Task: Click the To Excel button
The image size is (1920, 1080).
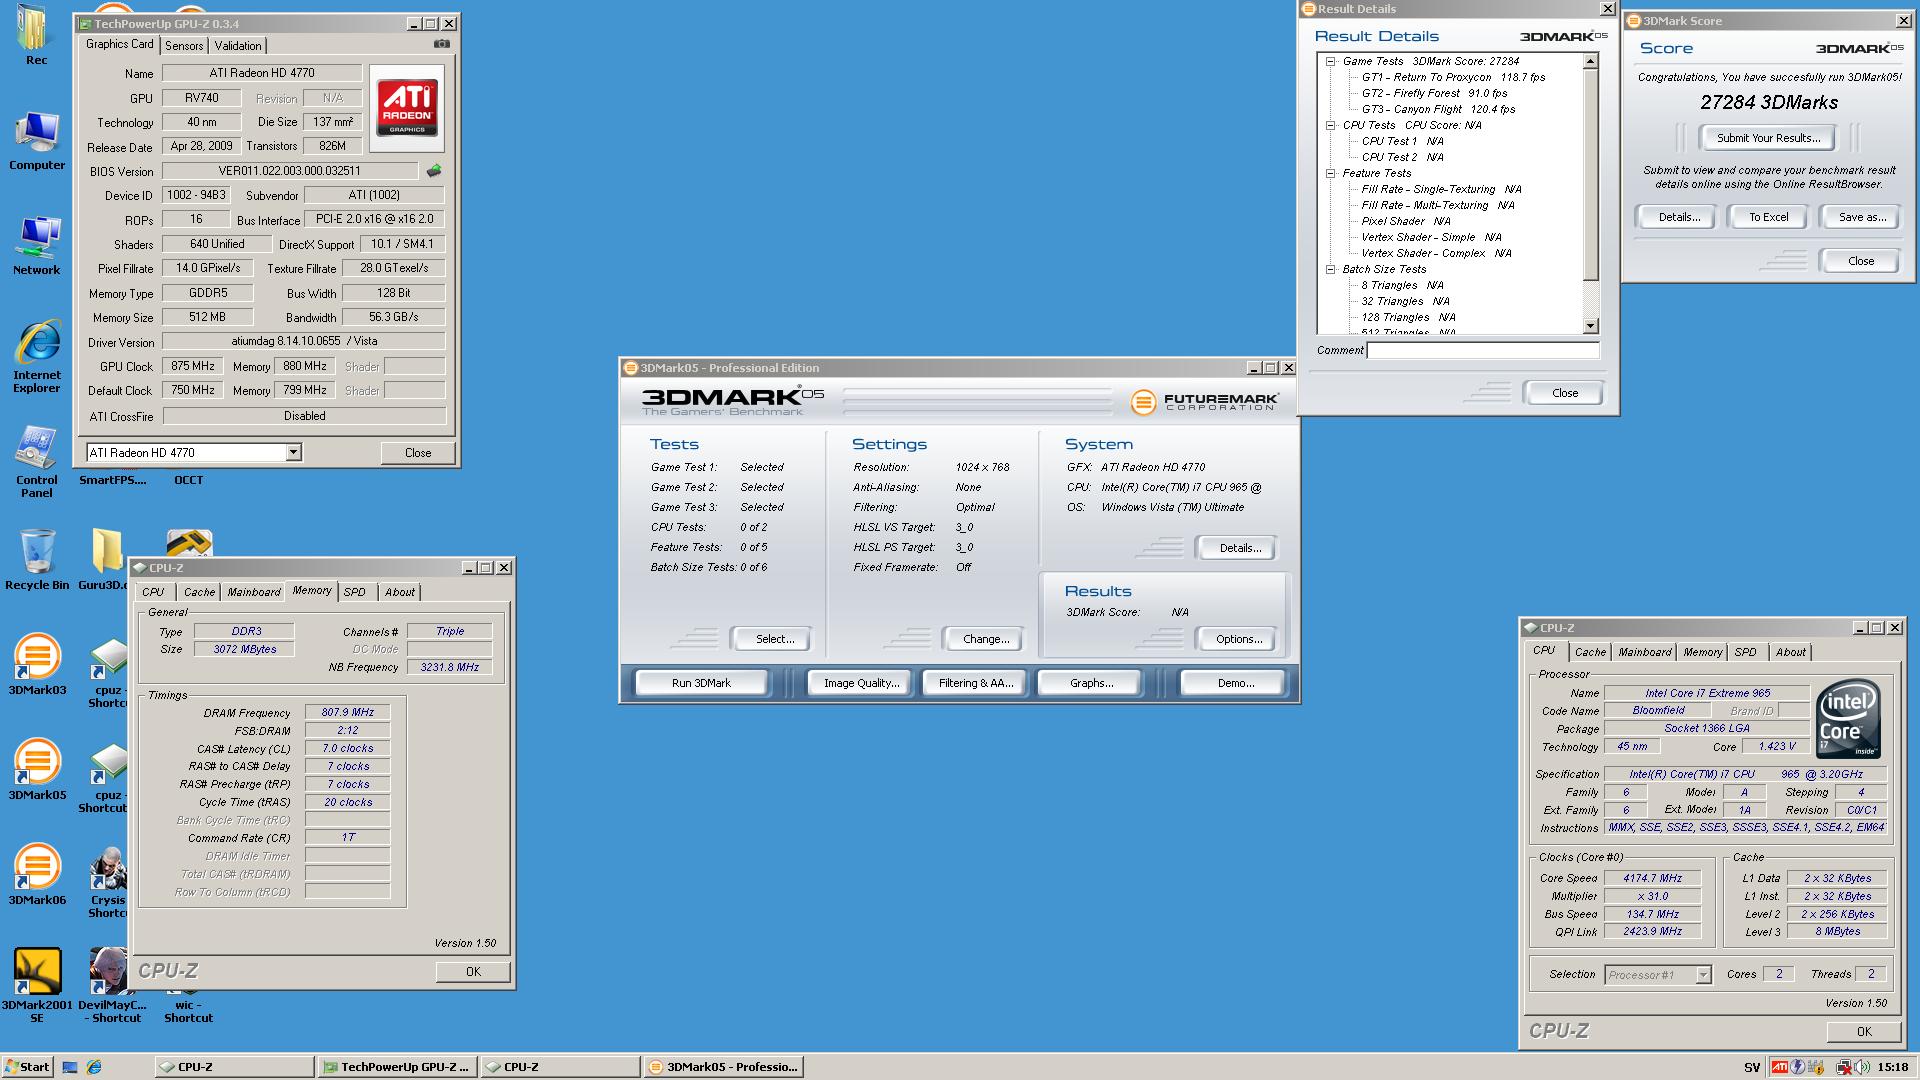Action: point(1768,217)
